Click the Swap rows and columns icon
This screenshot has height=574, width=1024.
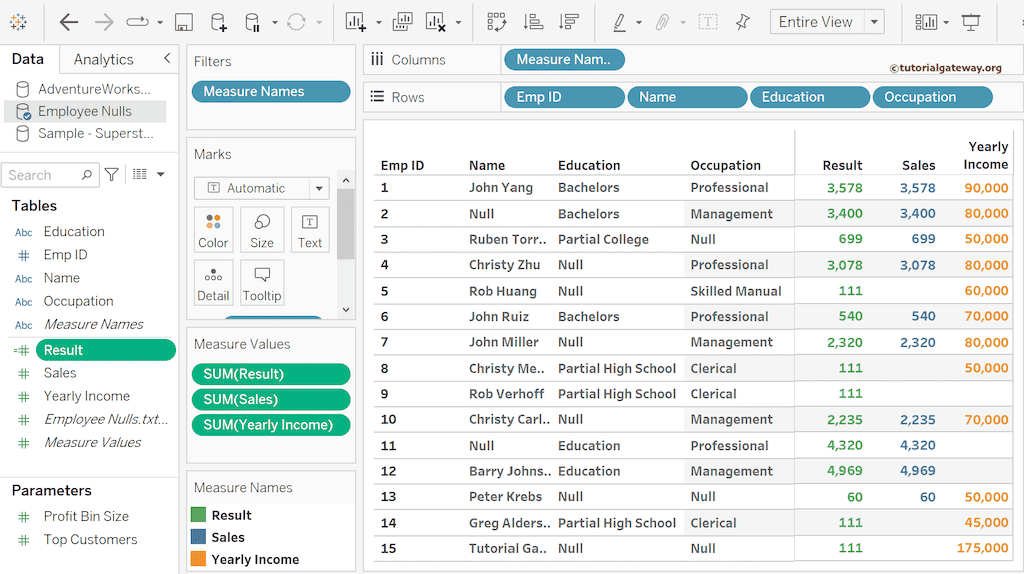(496, 22)
